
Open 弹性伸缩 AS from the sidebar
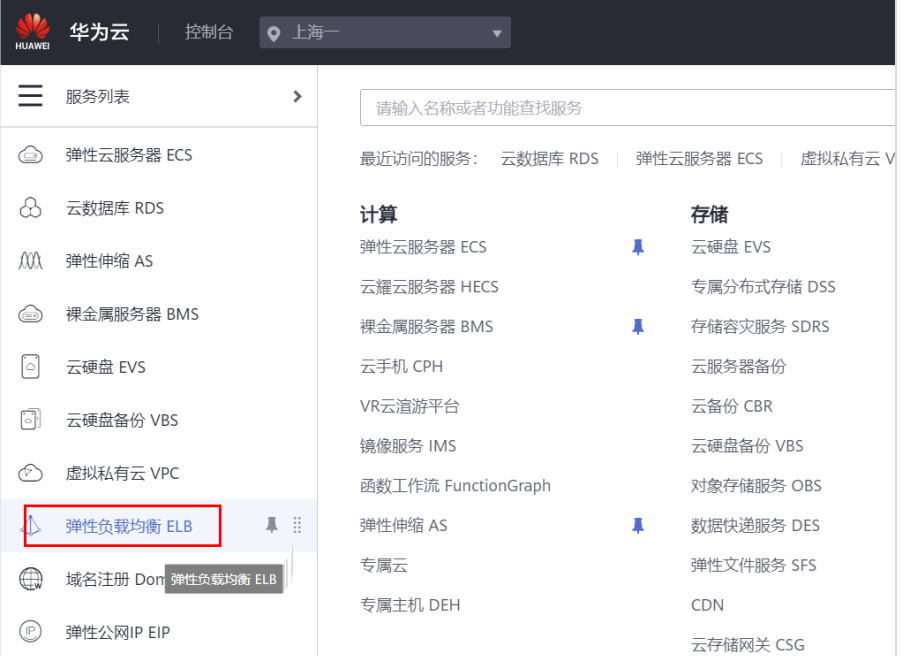coord(109,261)
